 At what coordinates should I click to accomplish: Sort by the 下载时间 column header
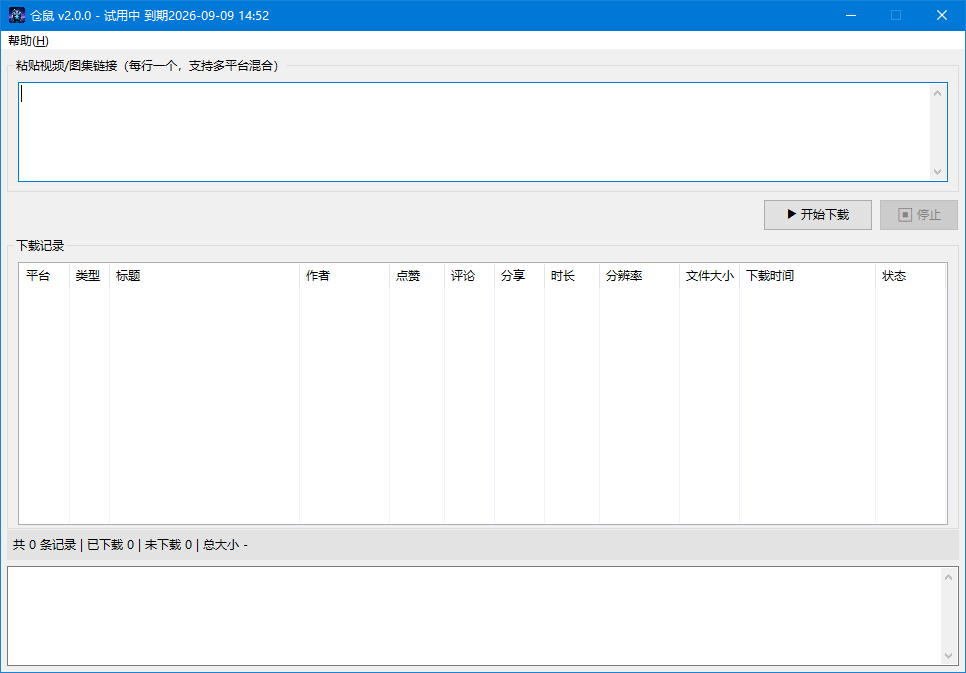click(x=808, y=276)
